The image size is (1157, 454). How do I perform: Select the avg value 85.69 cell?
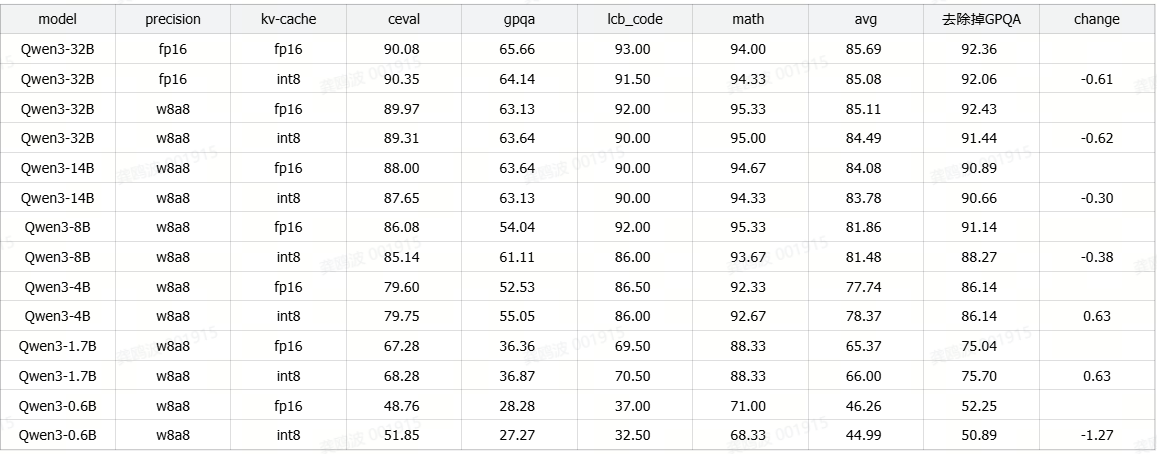[864, 49]
